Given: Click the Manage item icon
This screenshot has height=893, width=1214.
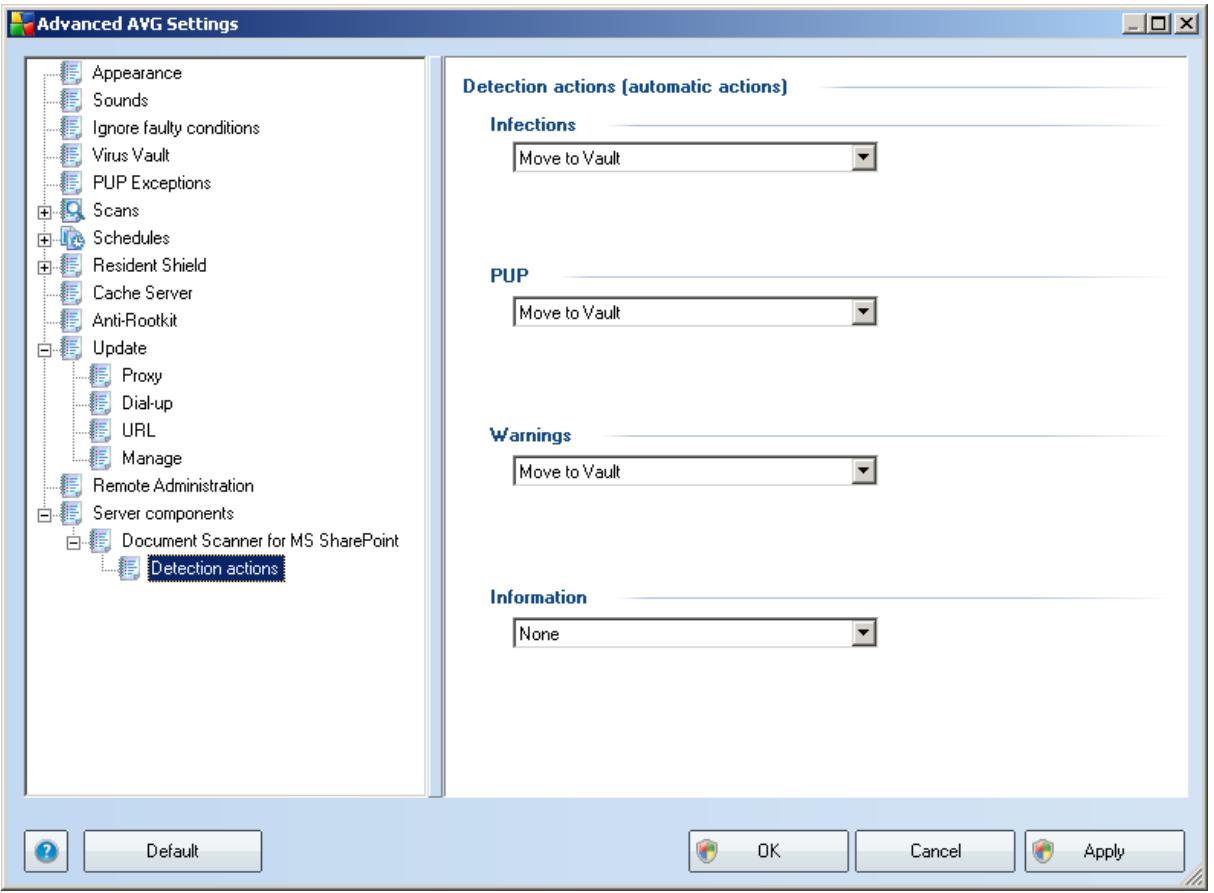Looking at the screenshot, I should coord(102,459).
